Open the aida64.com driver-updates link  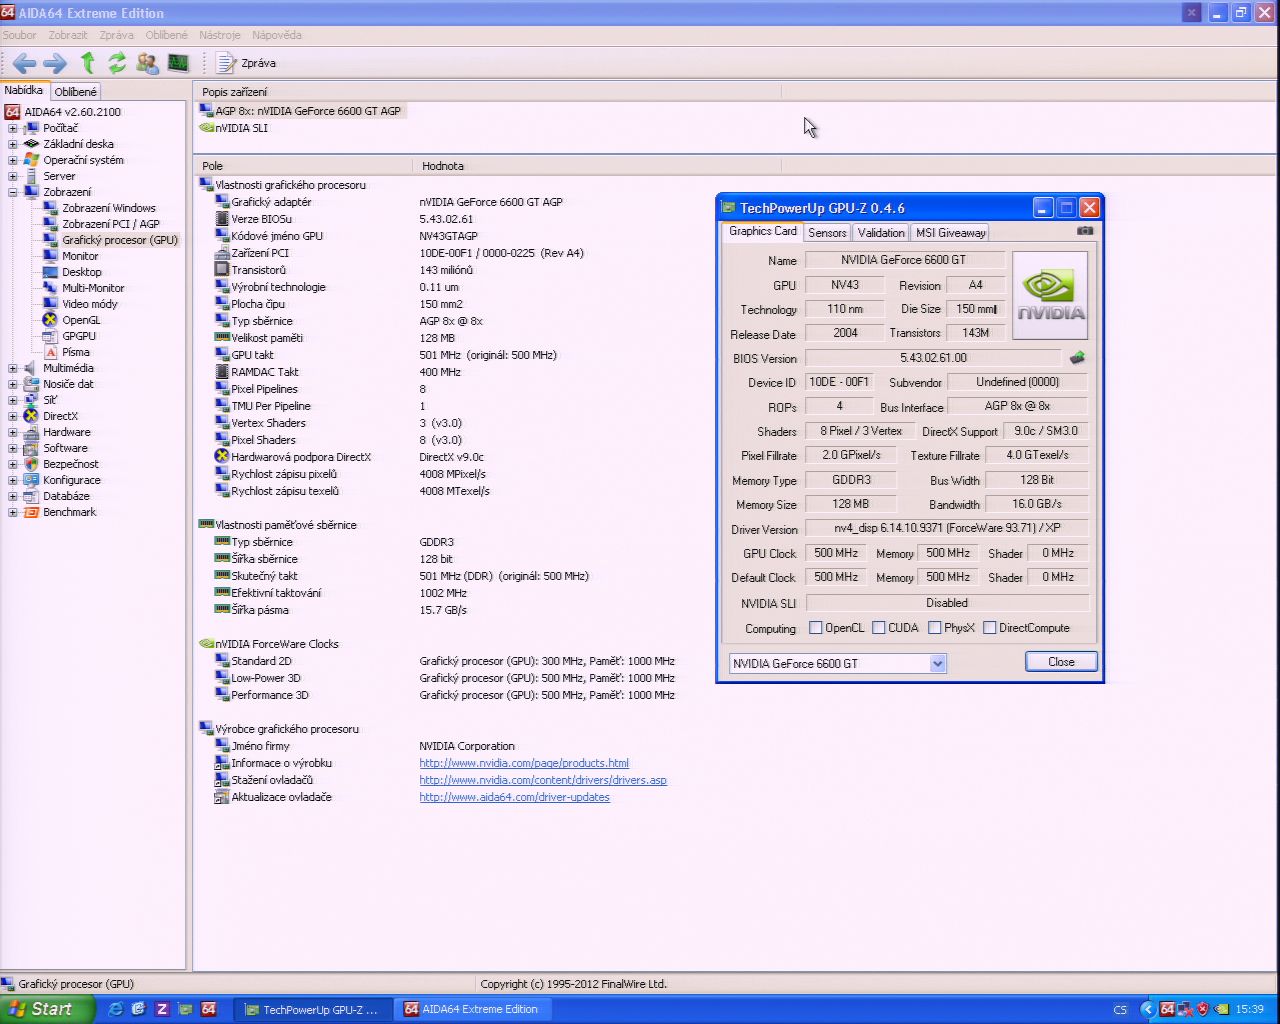(x=514, y=797)
